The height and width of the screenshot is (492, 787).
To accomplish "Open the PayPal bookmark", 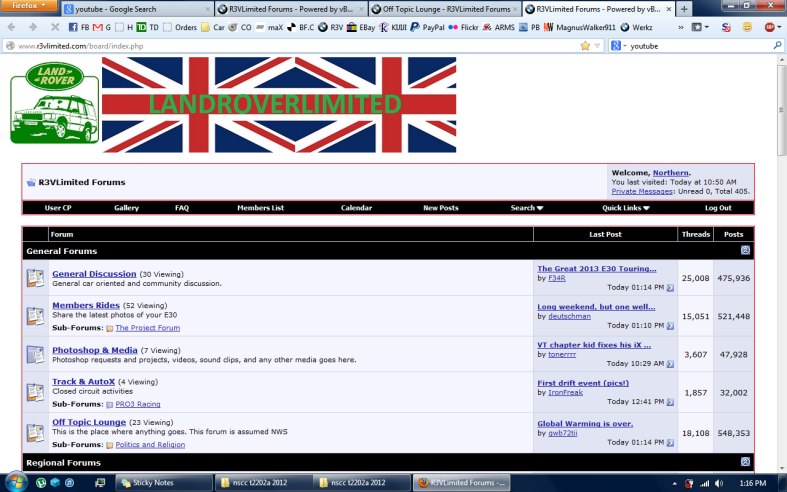I will click(427, 27).
